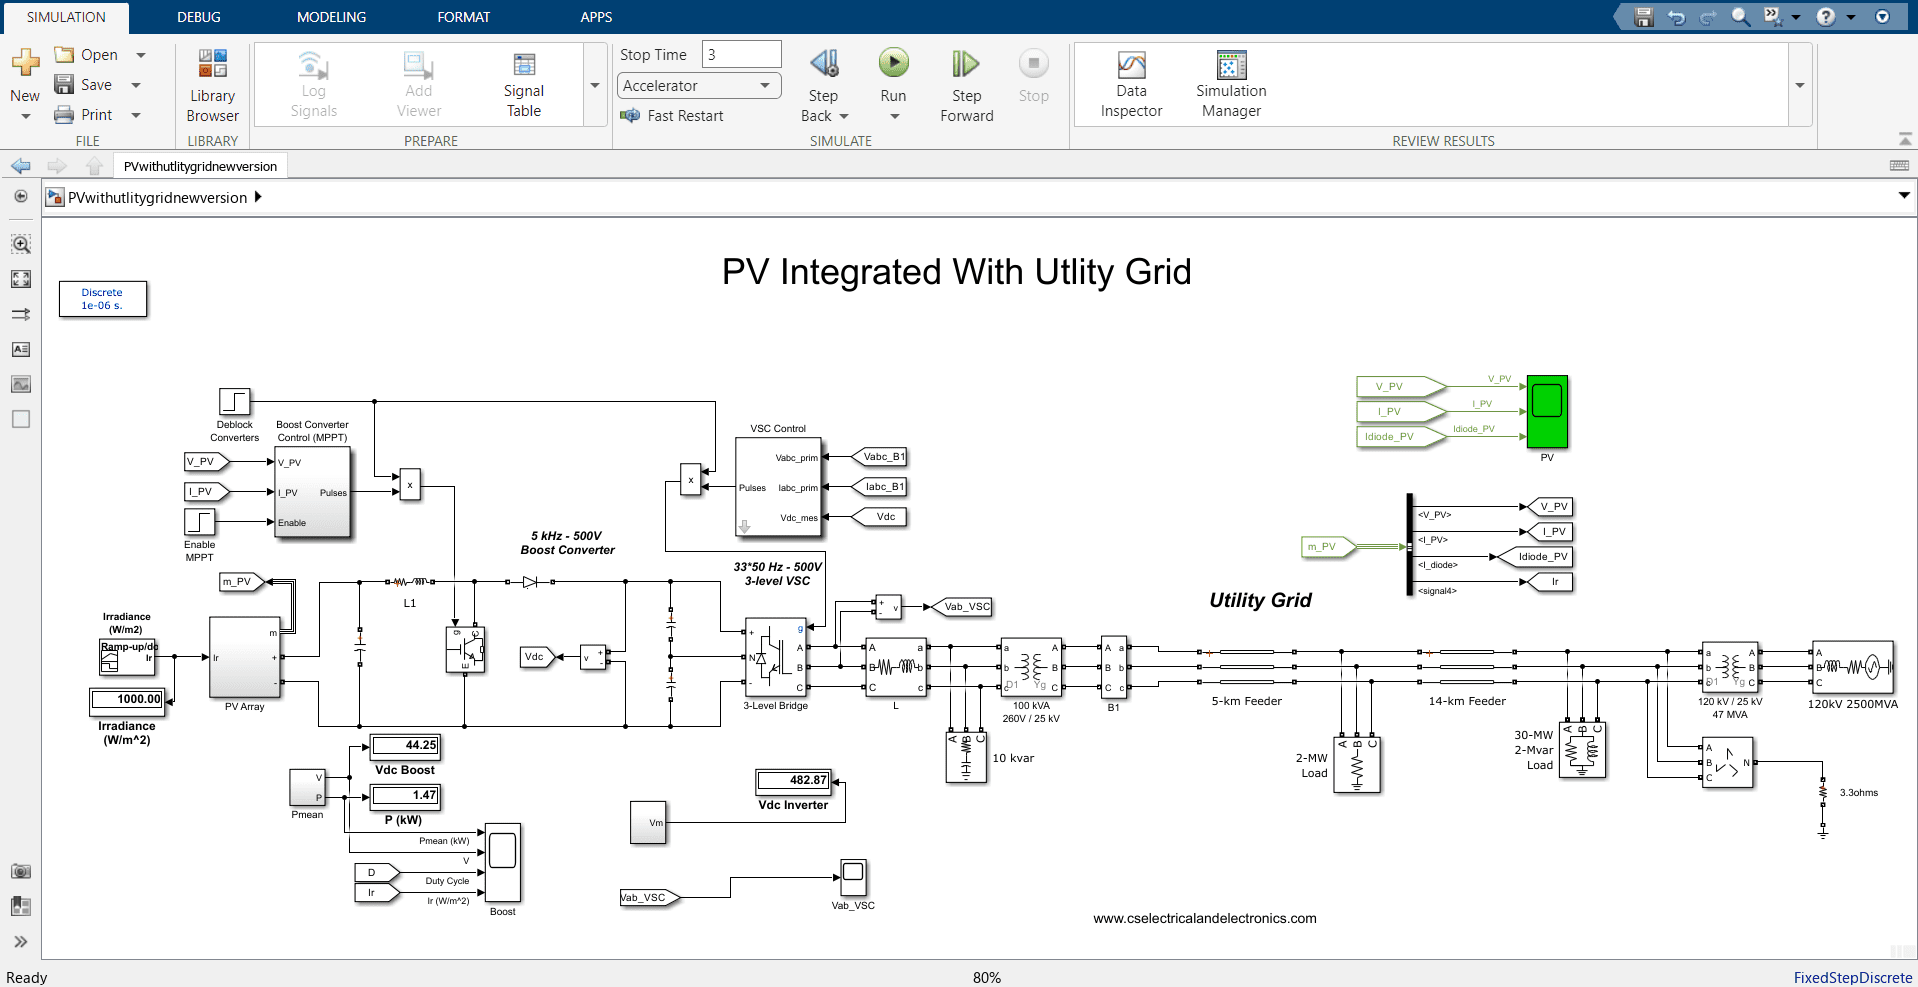Viewport: 1918px width, 987px height.
Task: Toggle the area annotation box tool
Action: click(21, 419)
